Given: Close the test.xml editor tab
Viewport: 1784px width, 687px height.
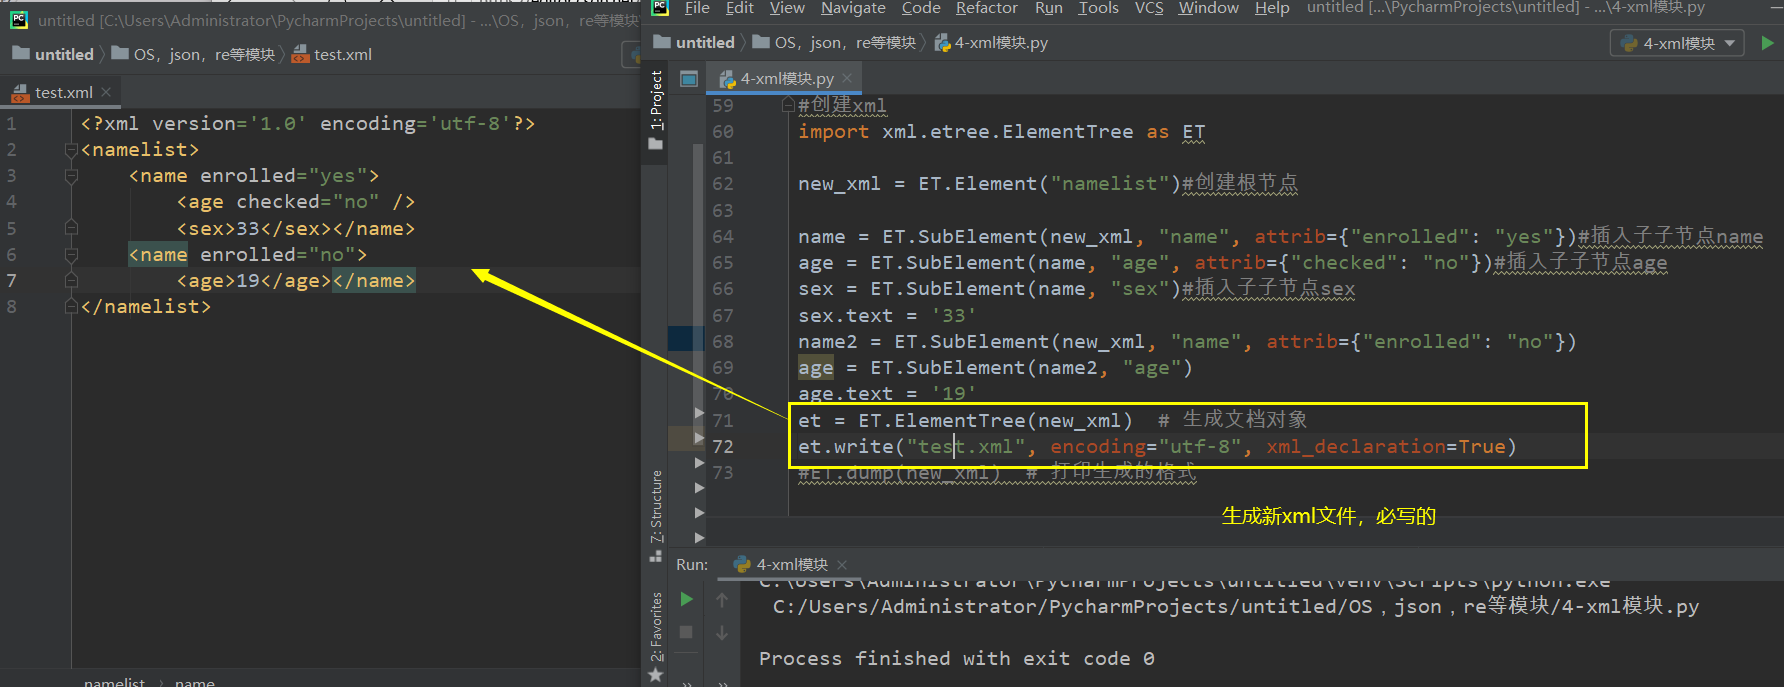Looking at the screenshot, I should 106,92.
